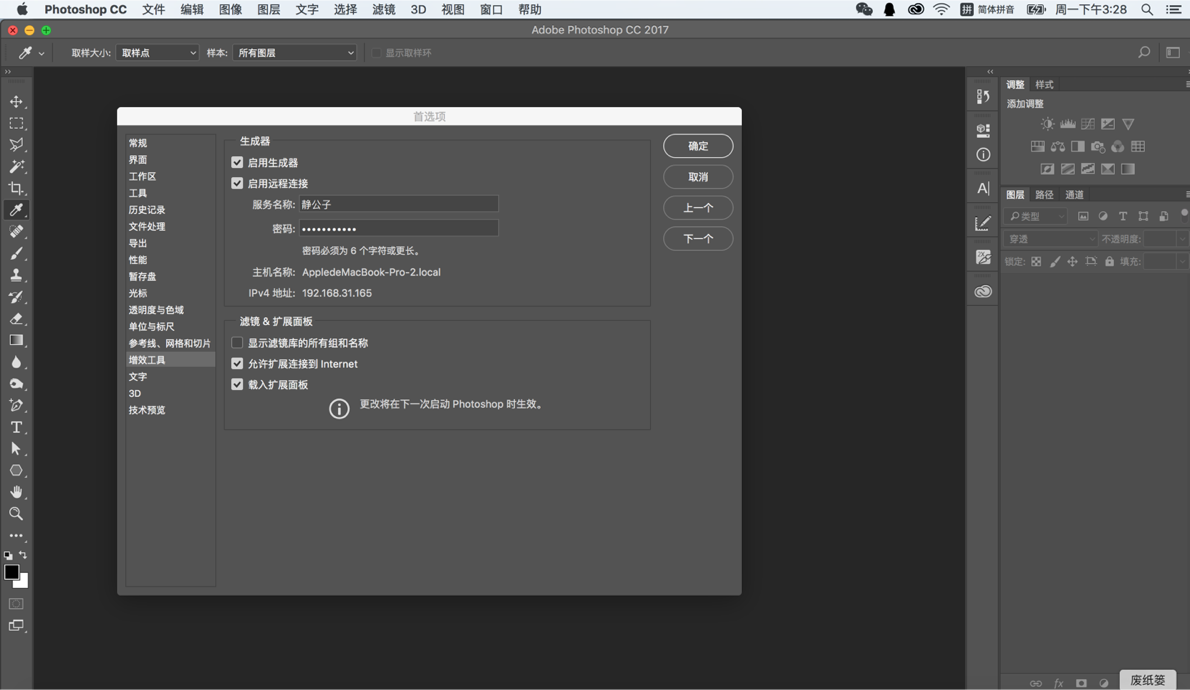
Task: Swap foreground and background colors
Action: [x=24, y=555]
